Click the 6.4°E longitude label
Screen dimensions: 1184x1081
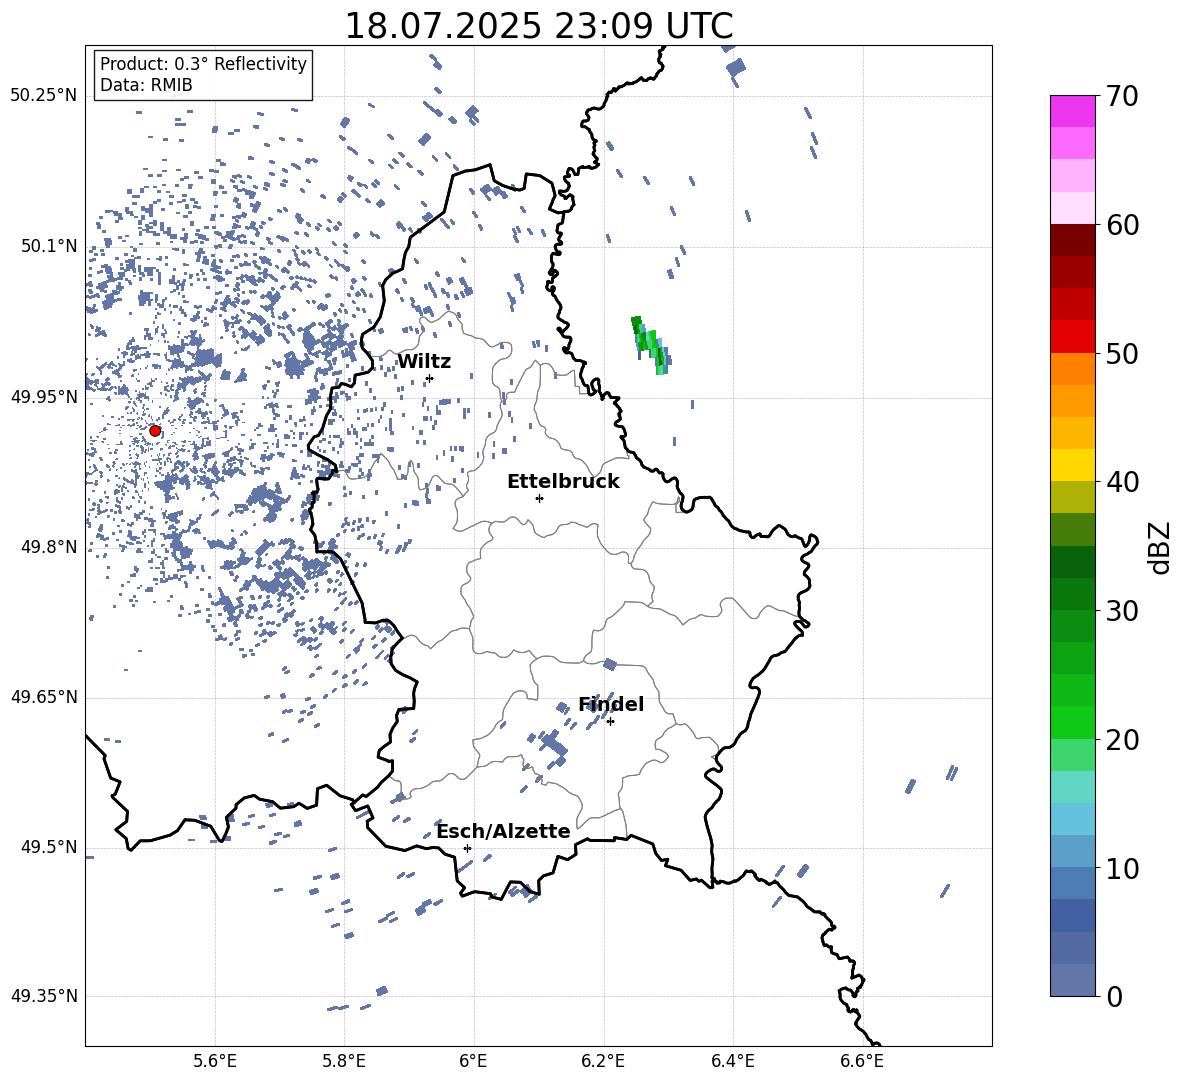click(732, 1062)
